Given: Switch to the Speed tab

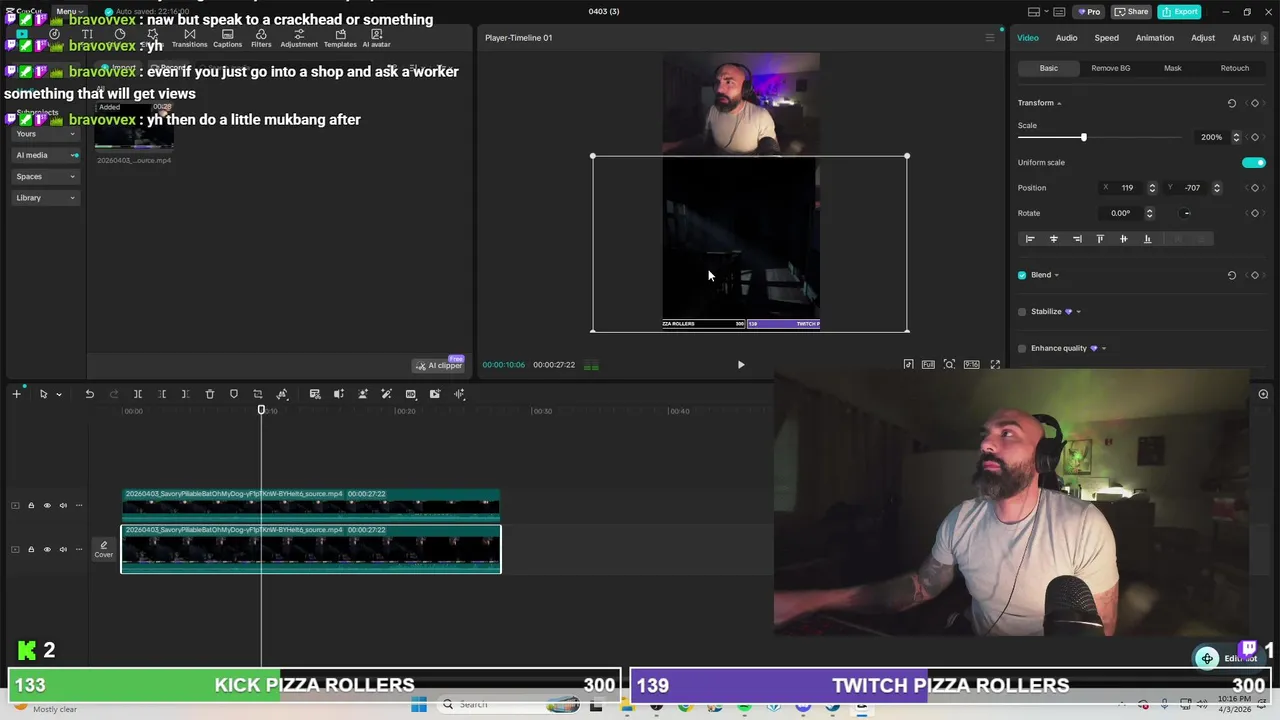Looking at the screenshot, I should (1106, 38).
